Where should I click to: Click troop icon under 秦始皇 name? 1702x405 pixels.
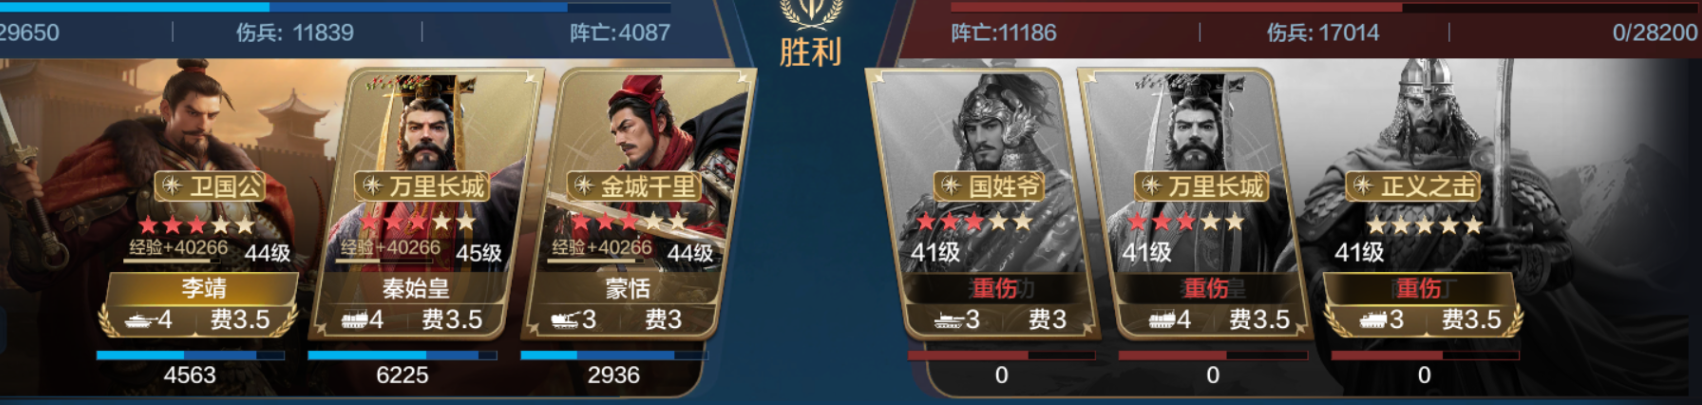(354, 321)
